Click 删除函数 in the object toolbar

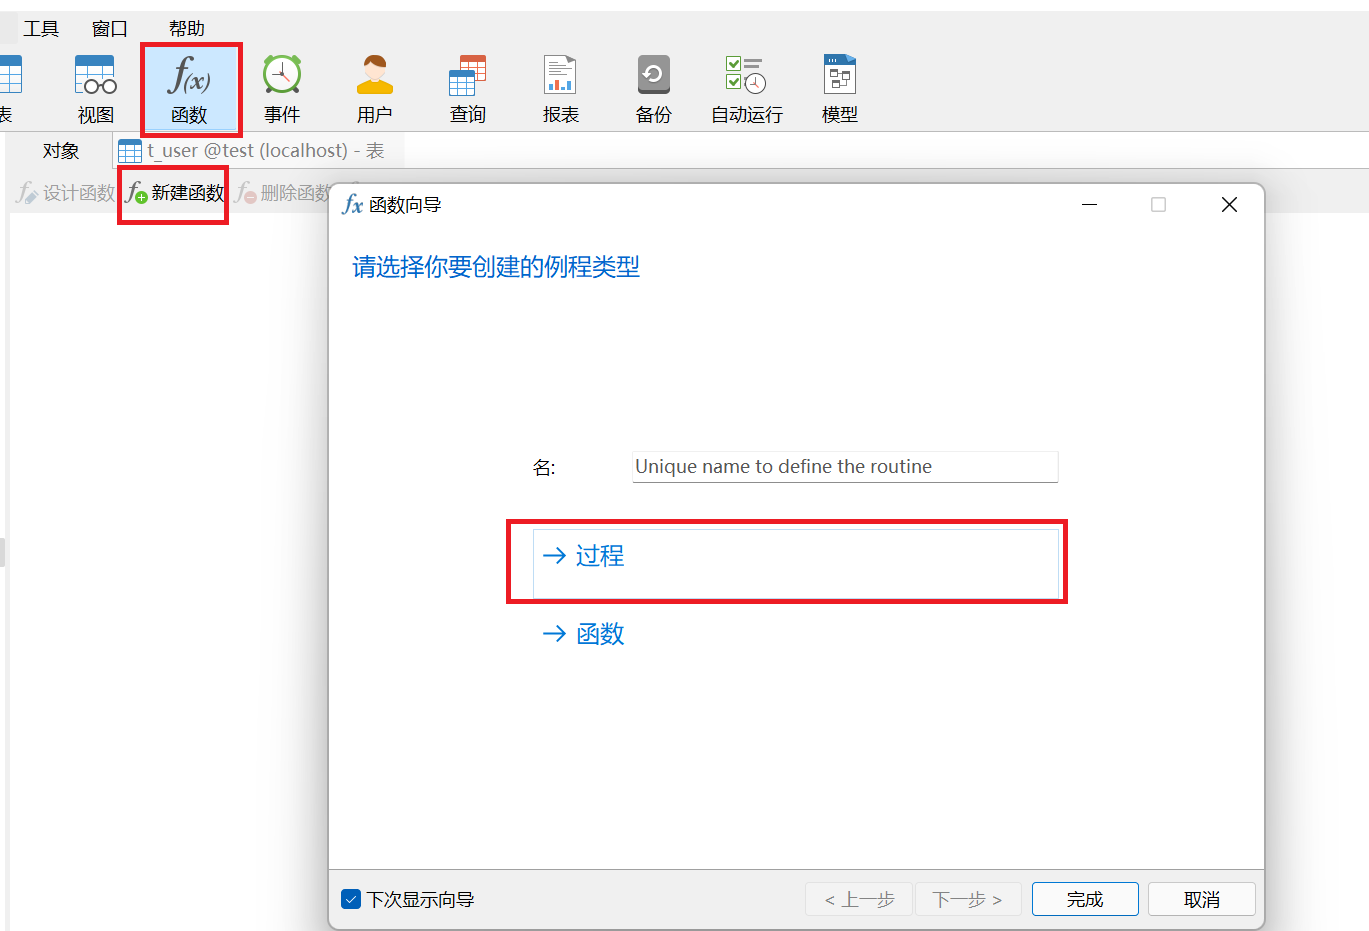283,193
